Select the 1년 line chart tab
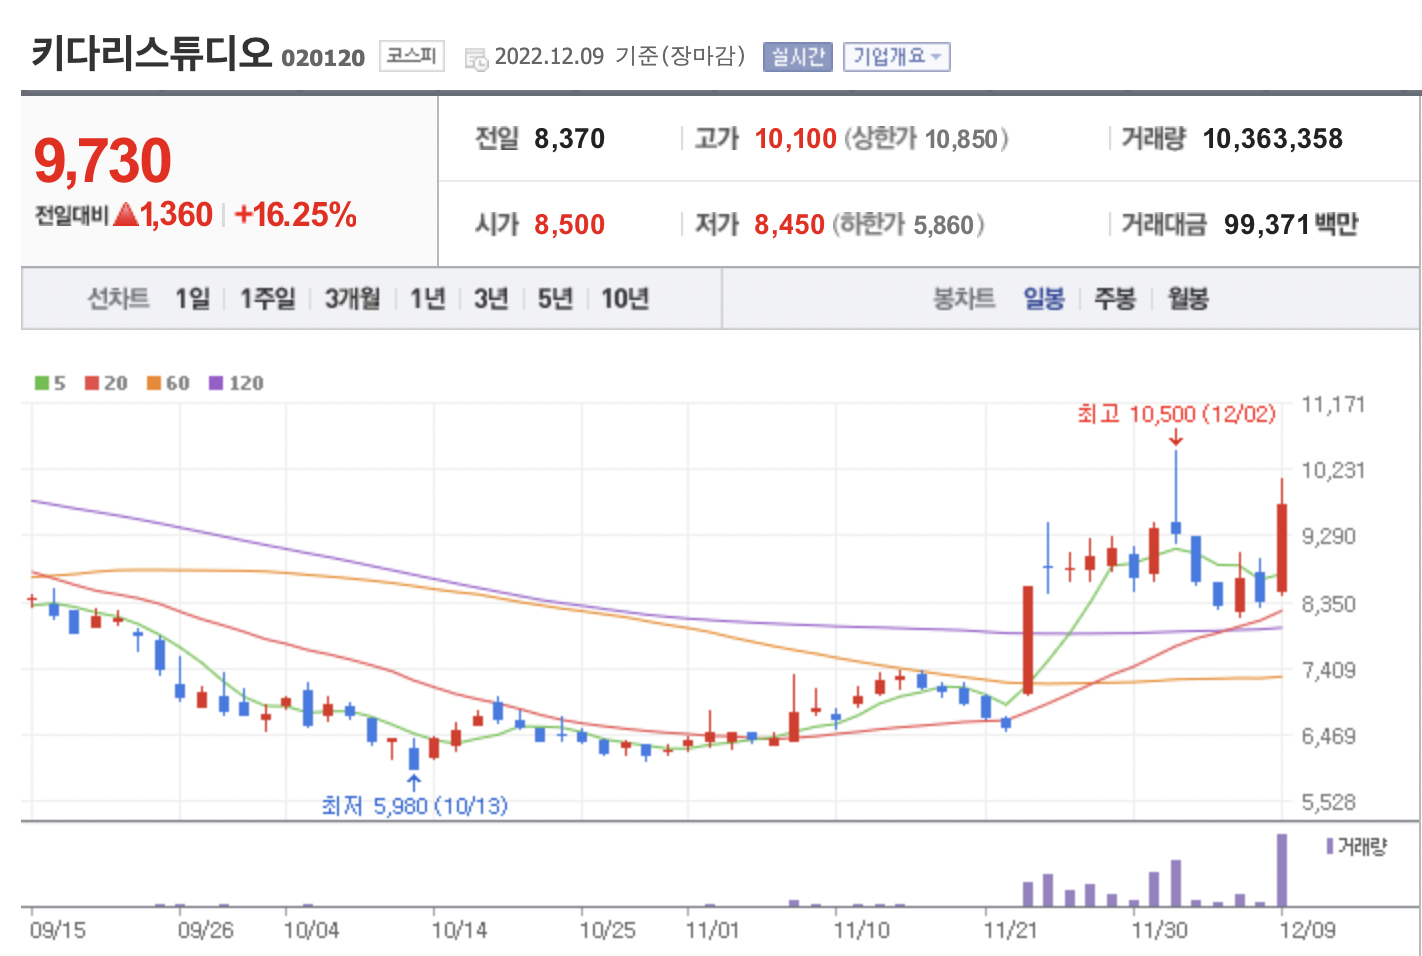Image resolution: width=1422 pixels, height=956 pixels. coord(427,298)
